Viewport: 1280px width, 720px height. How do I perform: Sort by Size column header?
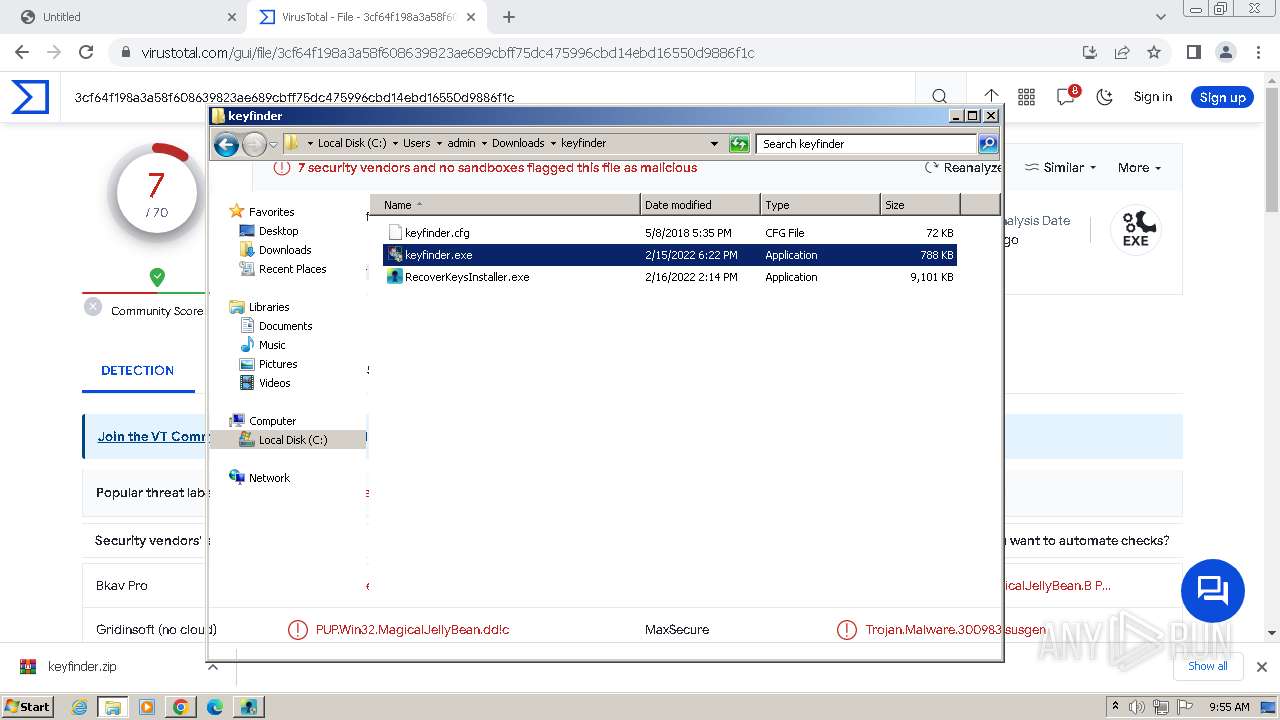click(x=920, y=205)
